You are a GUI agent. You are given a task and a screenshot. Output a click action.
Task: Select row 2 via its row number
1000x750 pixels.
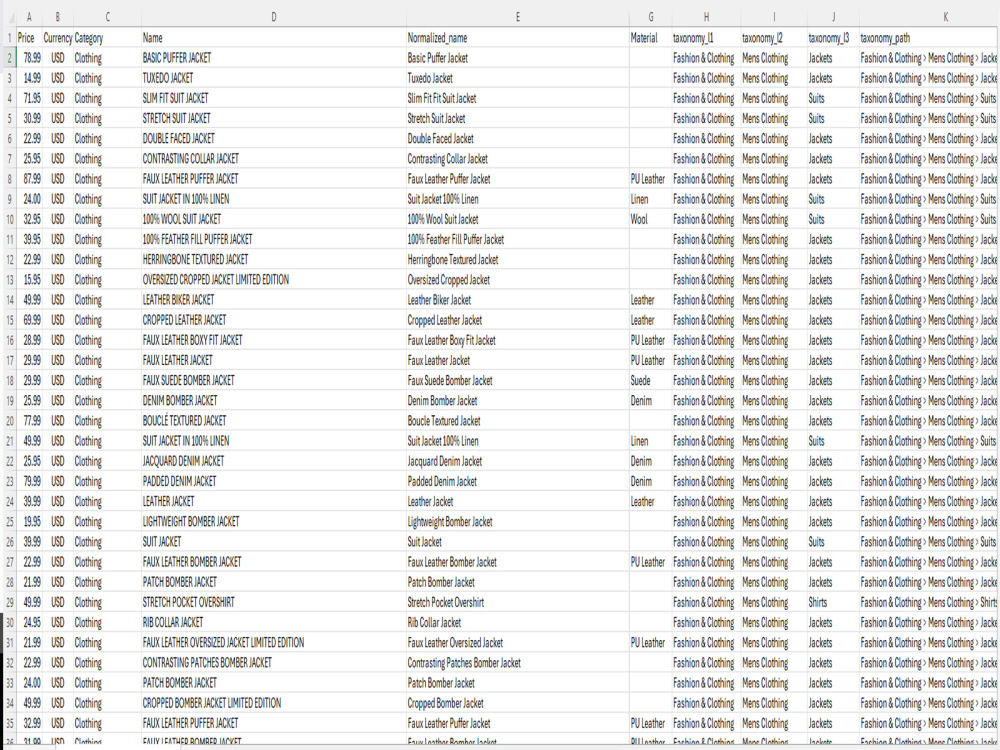point(9,58)
